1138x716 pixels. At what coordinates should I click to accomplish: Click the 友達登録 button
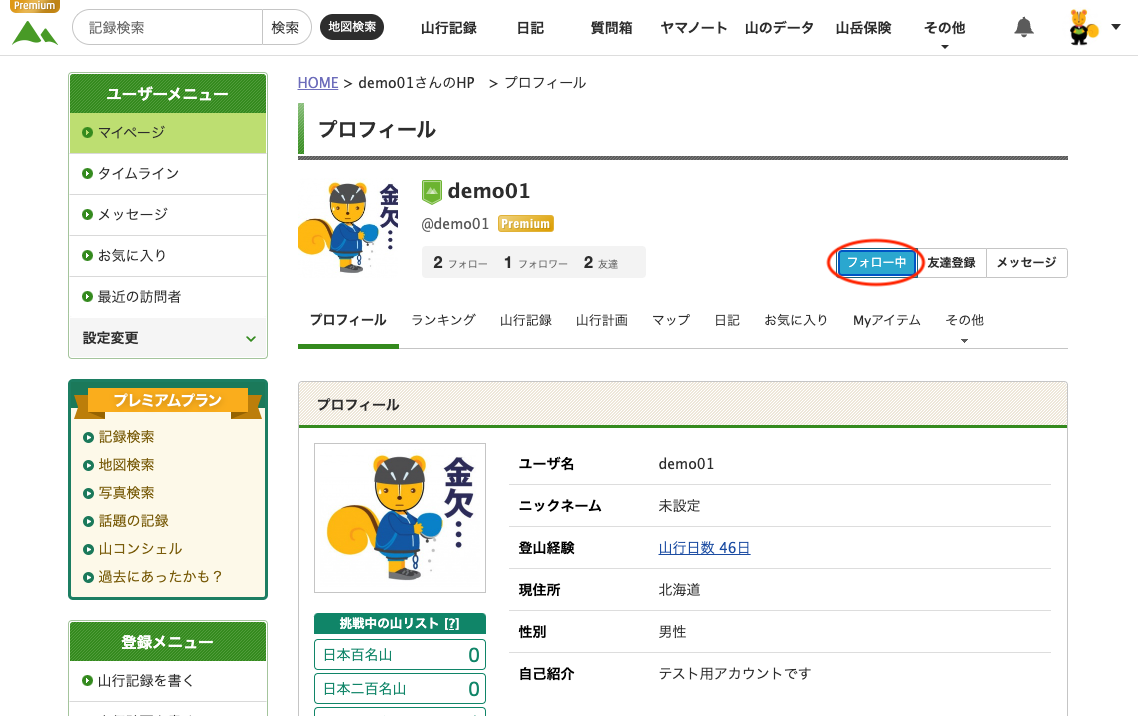coord(951,263)
